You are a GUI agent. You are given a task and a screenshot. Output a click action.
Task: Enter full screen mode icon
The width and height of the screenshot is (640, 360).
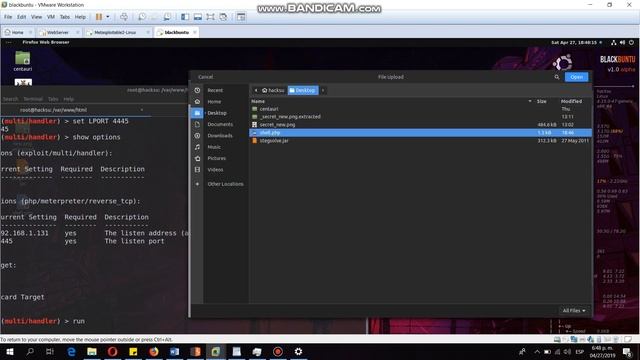tap(210, 17)
